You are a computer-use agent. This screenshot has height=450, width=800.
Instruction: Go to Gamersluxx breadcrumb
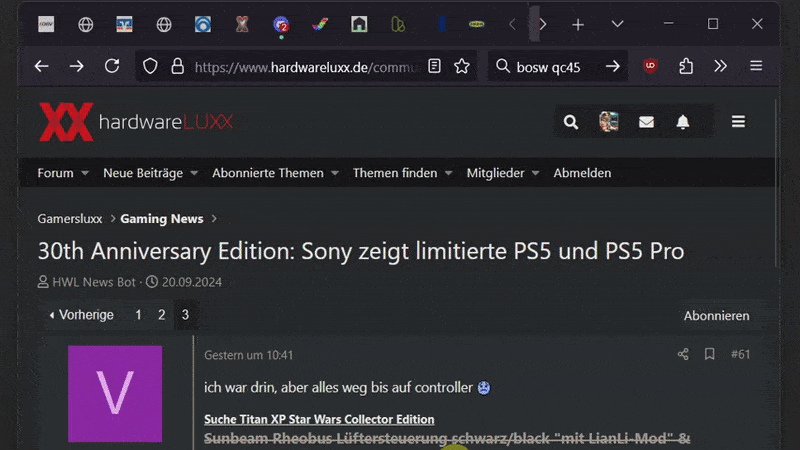pos(70,219)
